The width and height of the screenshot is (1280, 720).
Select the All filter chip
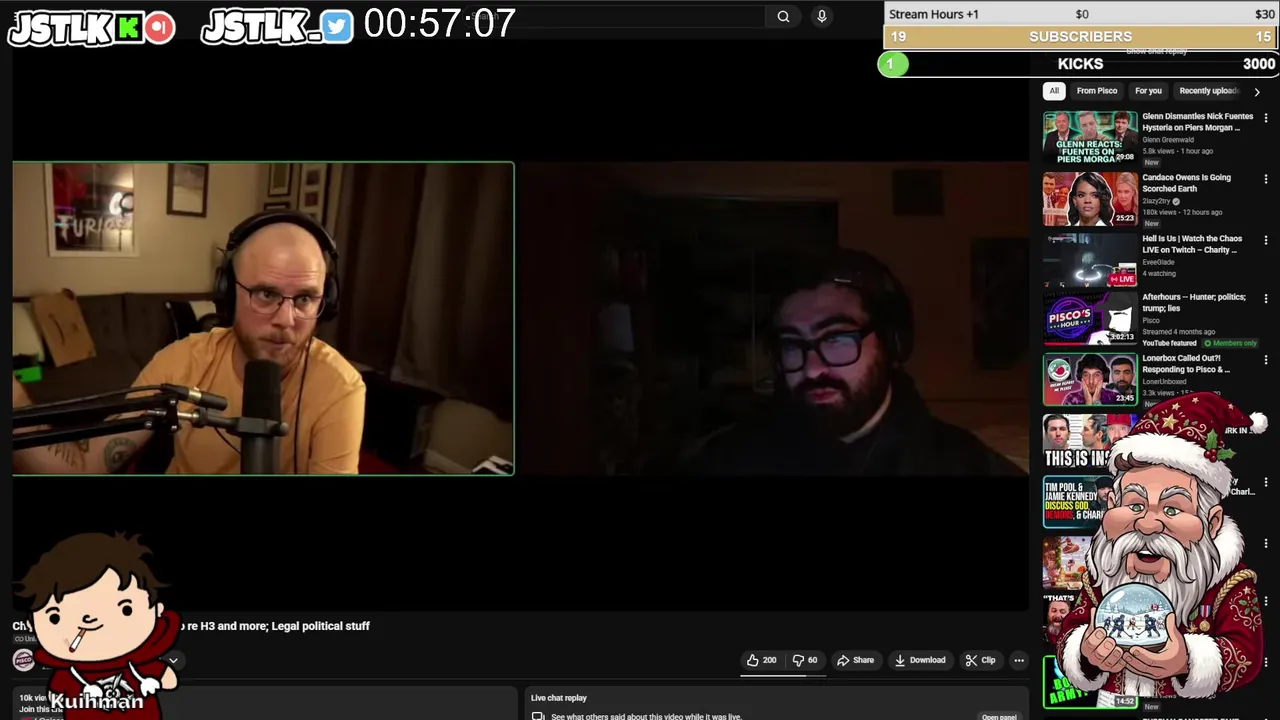click(x=1054, y=91)
